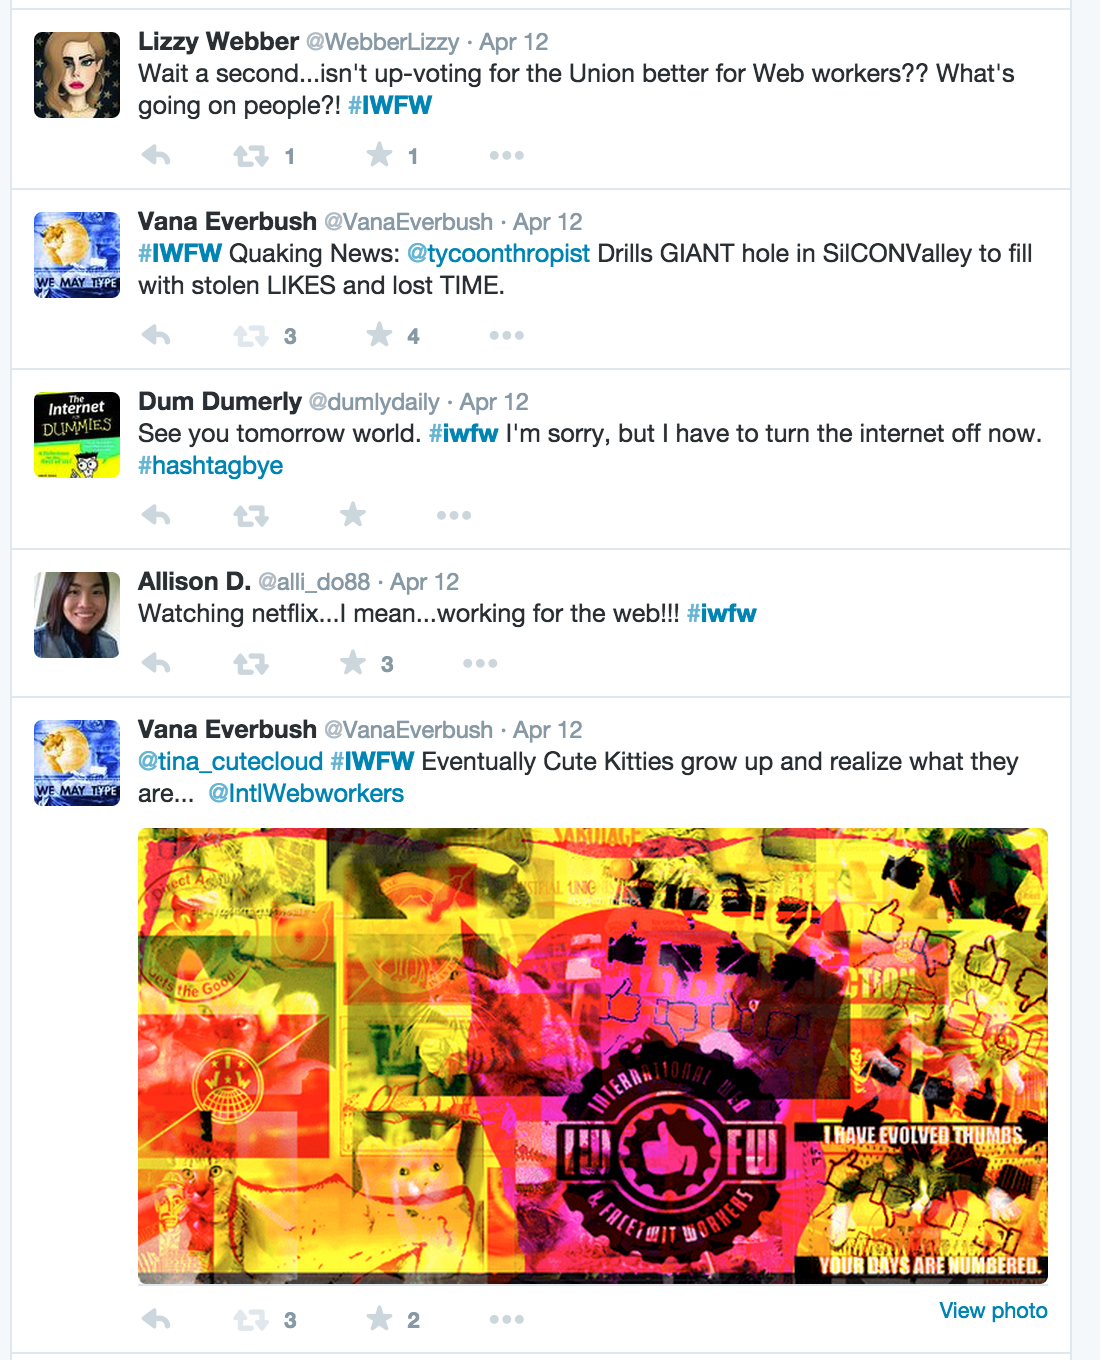
Task: Click the View photo link
Action: (993, 1310)
